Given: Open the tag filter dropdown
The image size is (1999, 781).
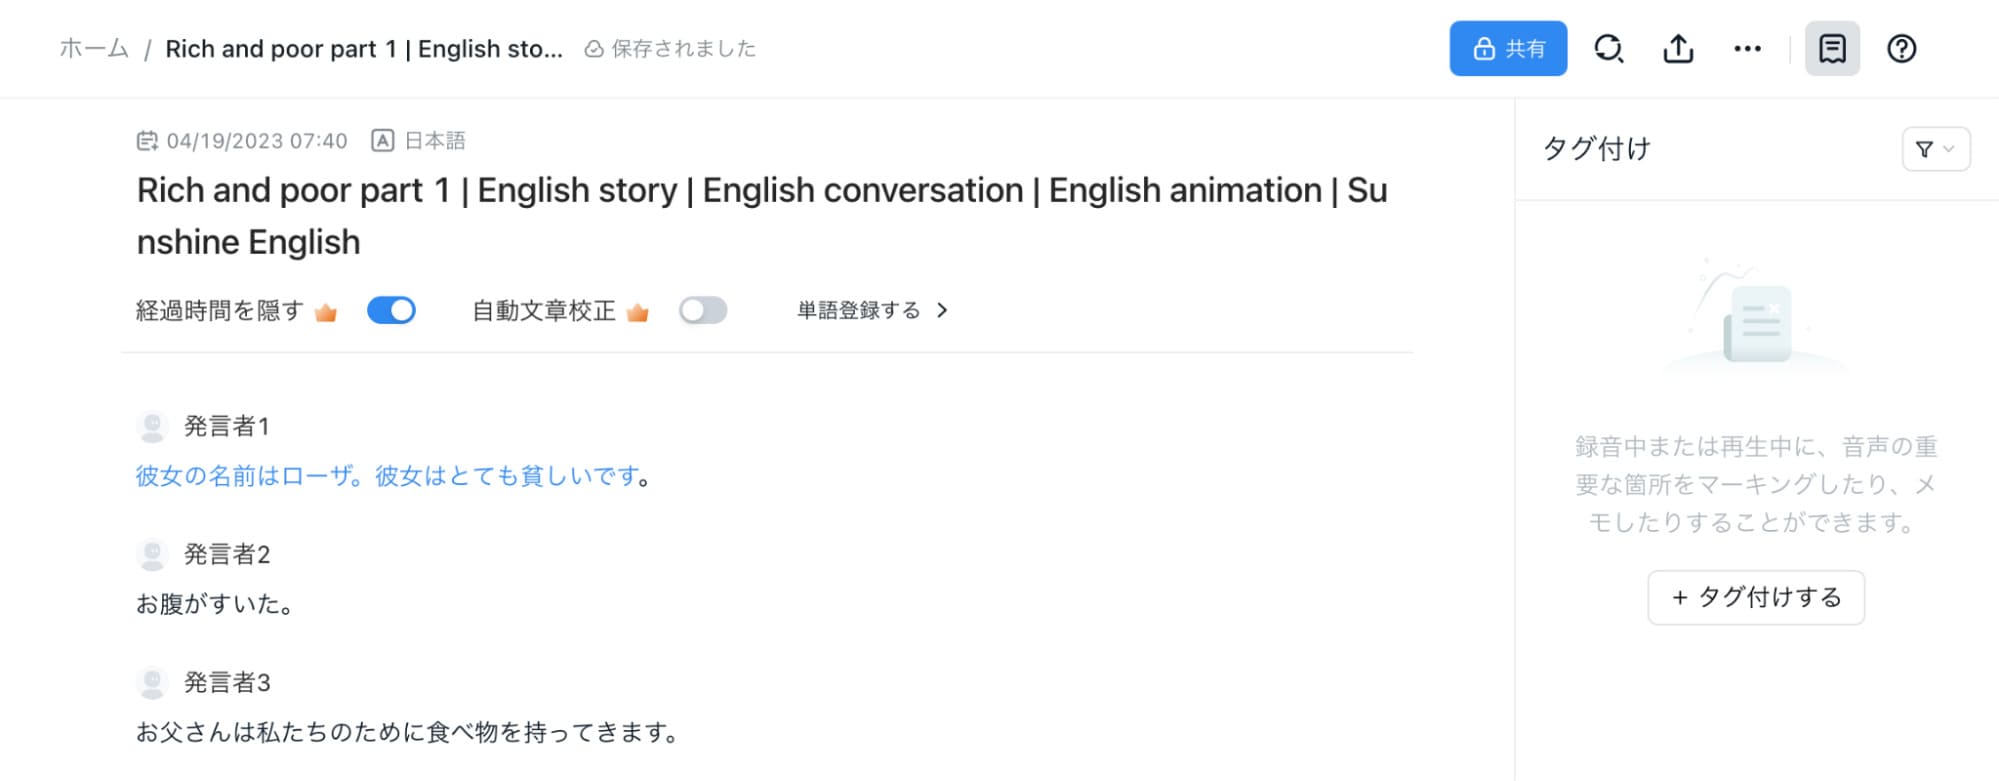Looking at the screenshot, I should point(1935,149).
